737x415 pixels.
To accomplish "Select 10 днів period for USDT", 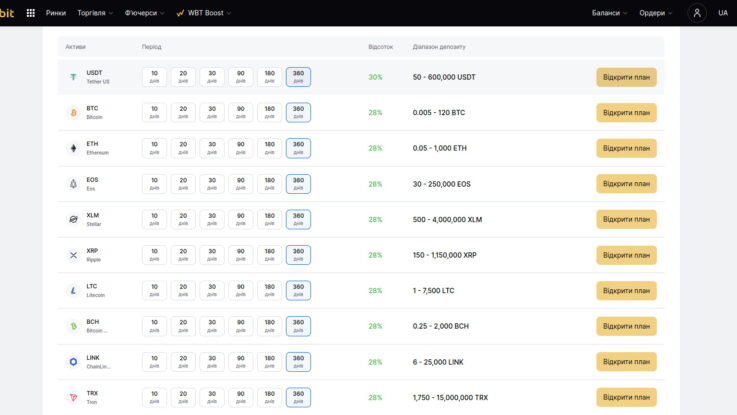I will tap(154, 77).
